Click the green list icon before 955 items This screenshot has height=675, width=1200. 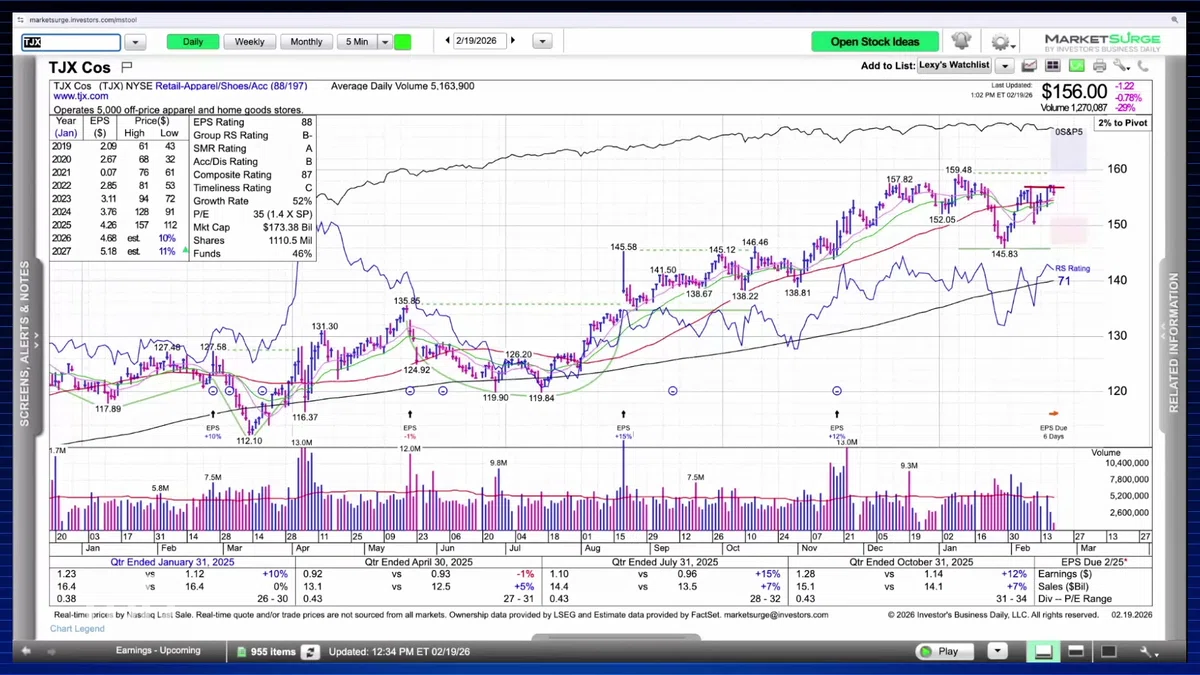coord(243,651)
